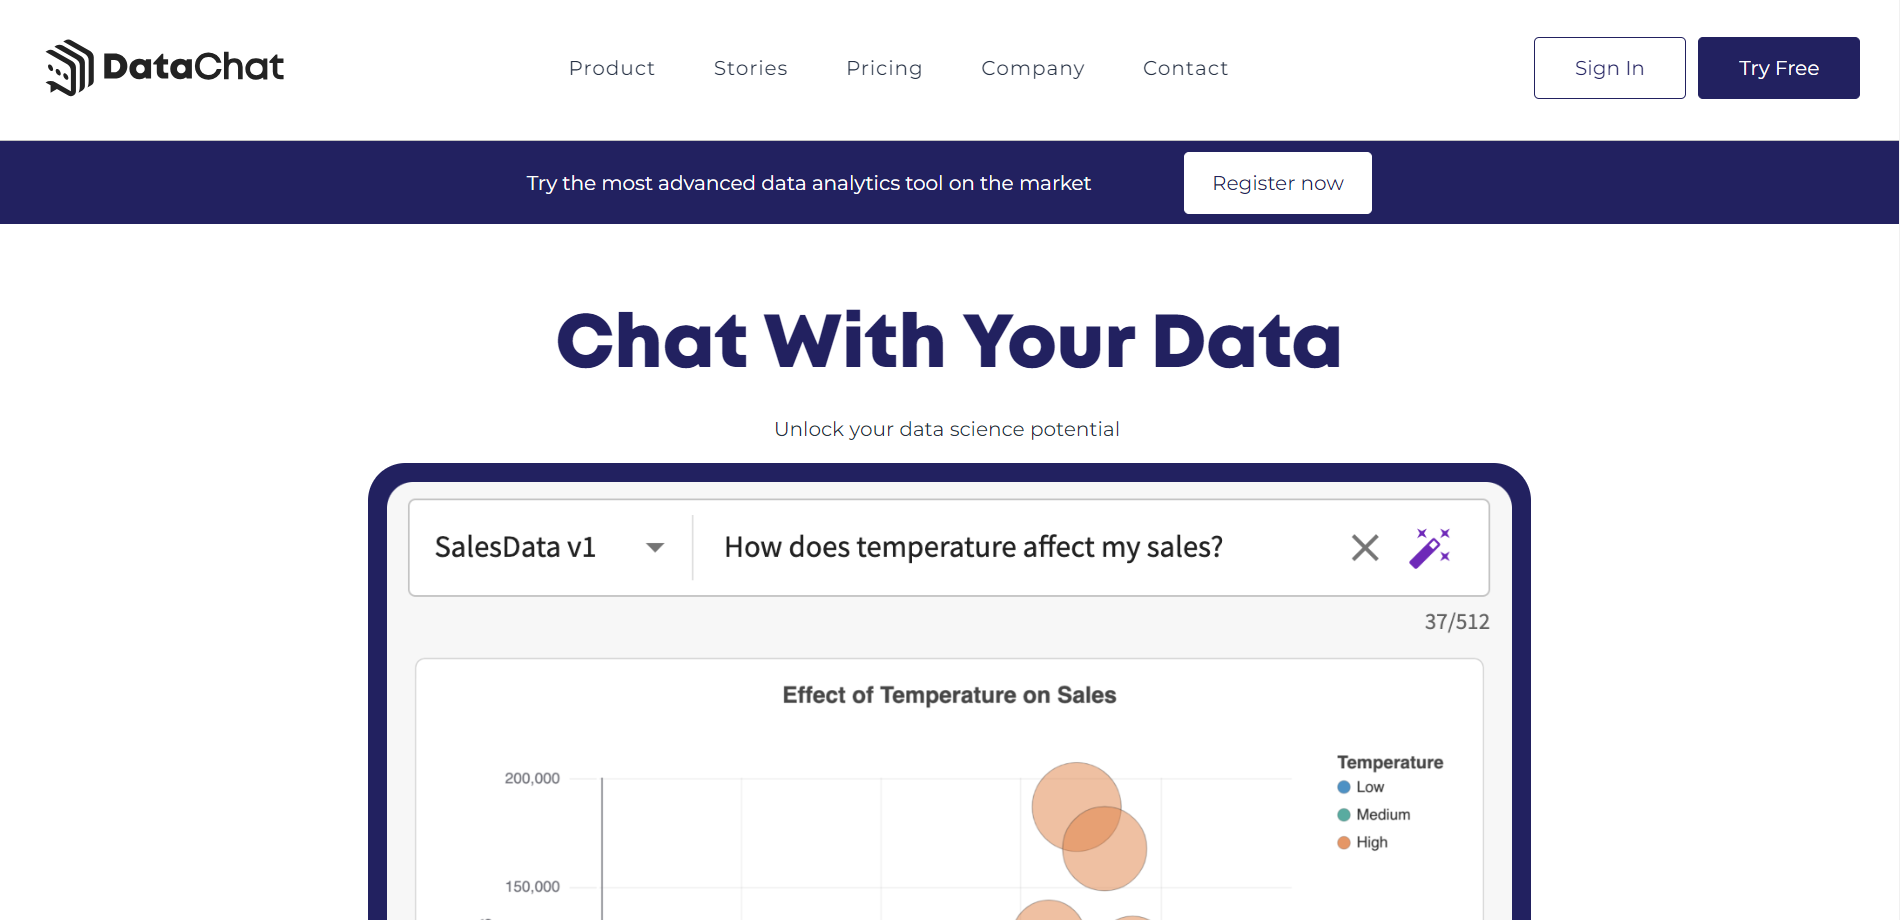The width and height of the screenshot is (1900, 920).
Task: Click the chart title Effect of Temperature on Sales
Action: pyautogui.click(x=949, y=694)
